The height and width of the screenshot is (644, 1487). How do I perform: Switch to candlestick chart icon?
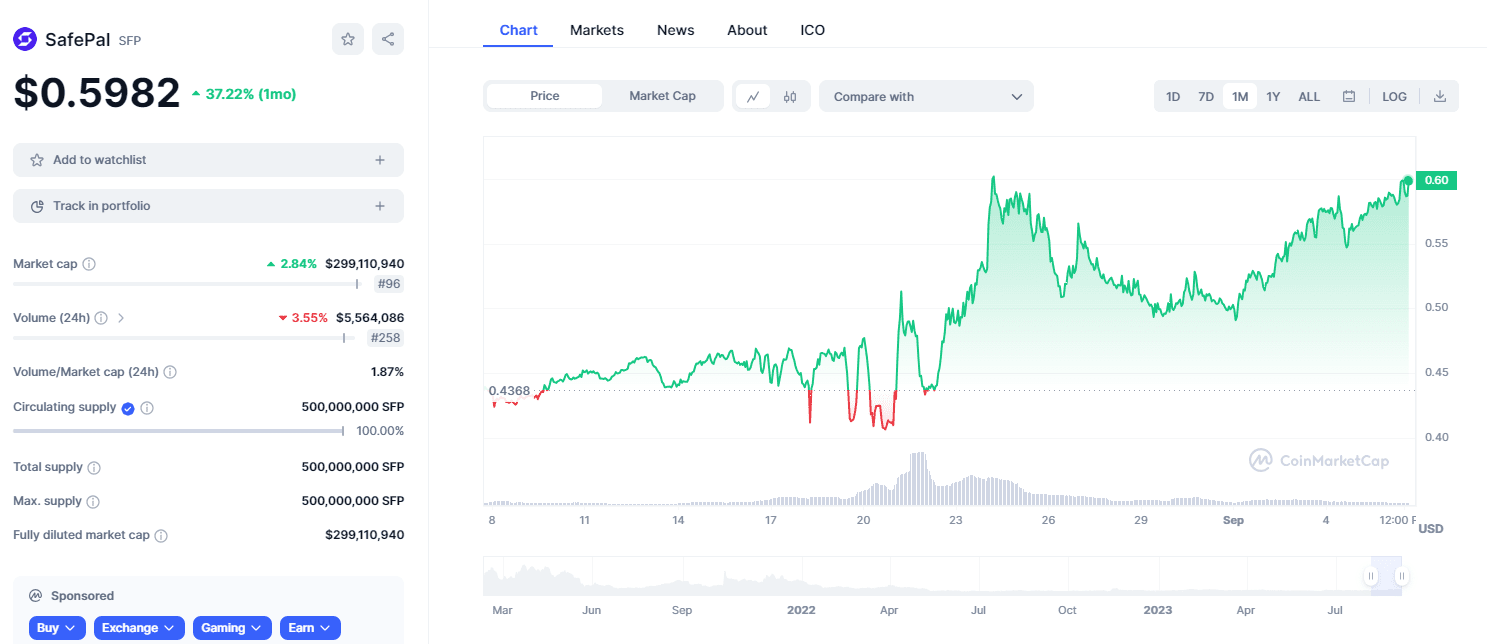click(790, 97)
